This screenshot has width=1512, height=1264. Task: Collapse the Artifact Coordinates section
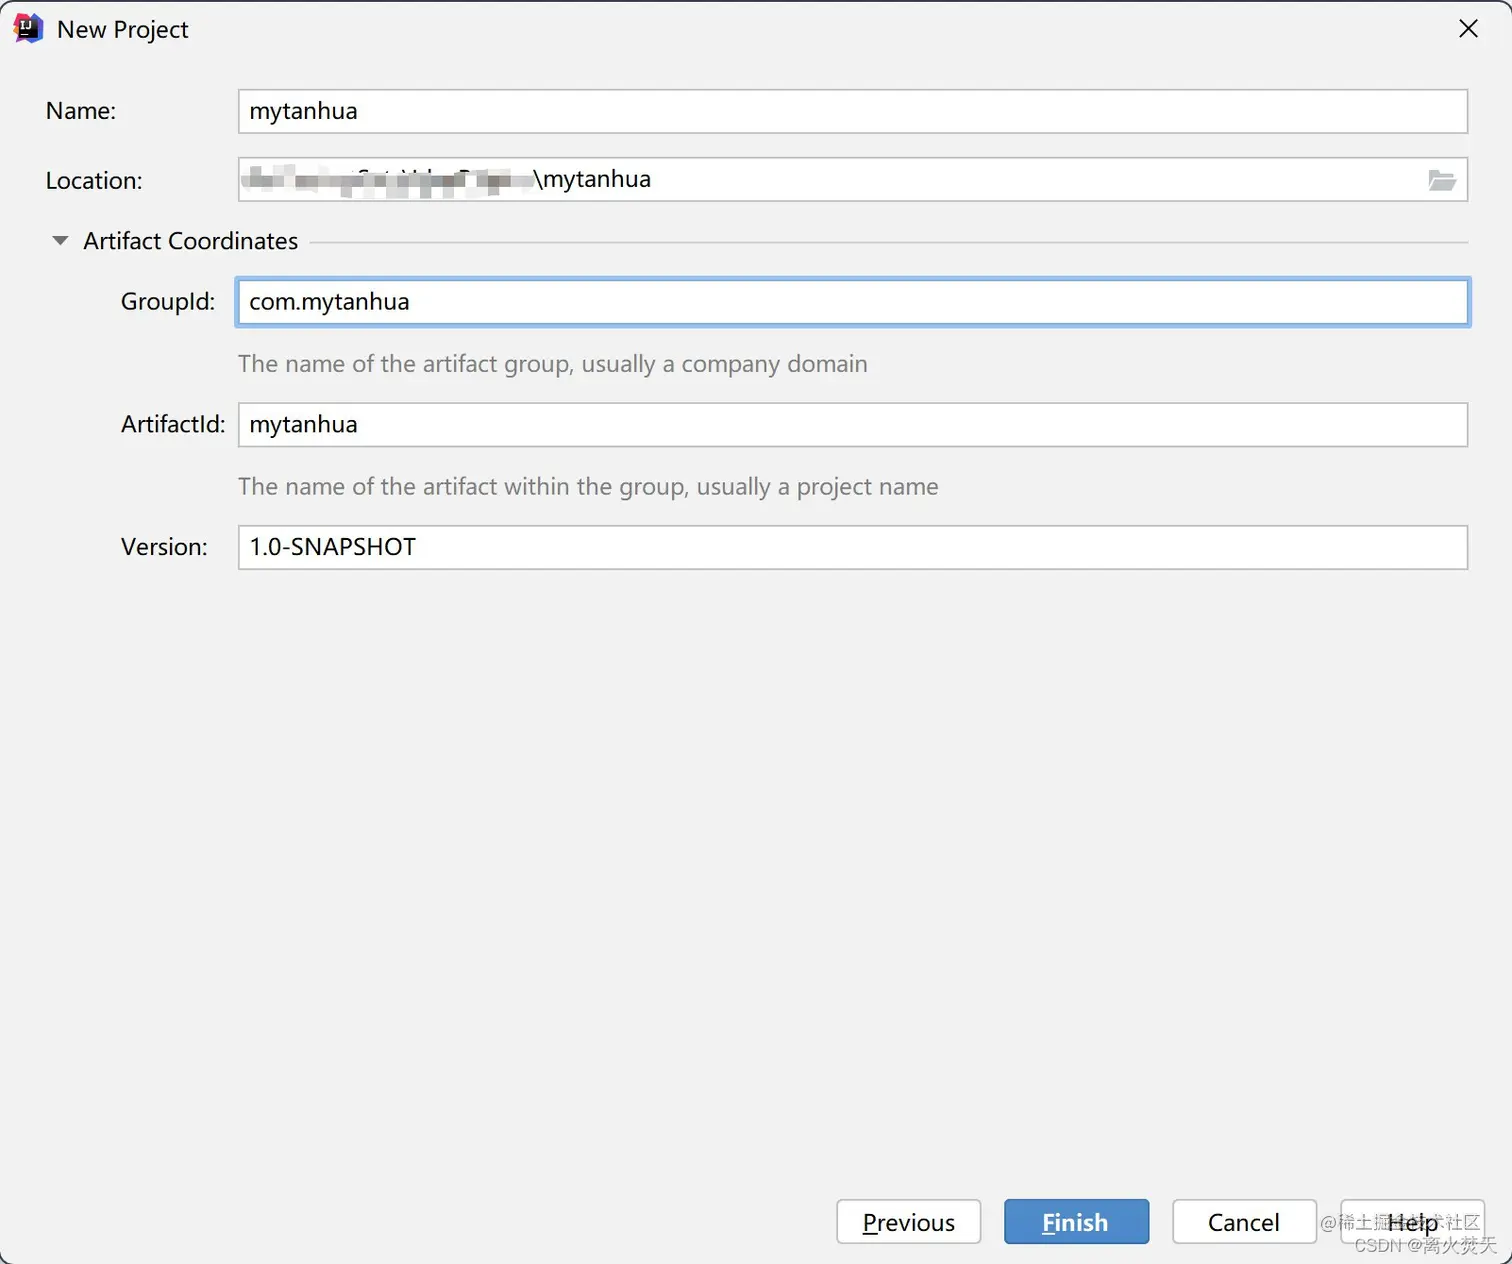[x=60, y=241]
